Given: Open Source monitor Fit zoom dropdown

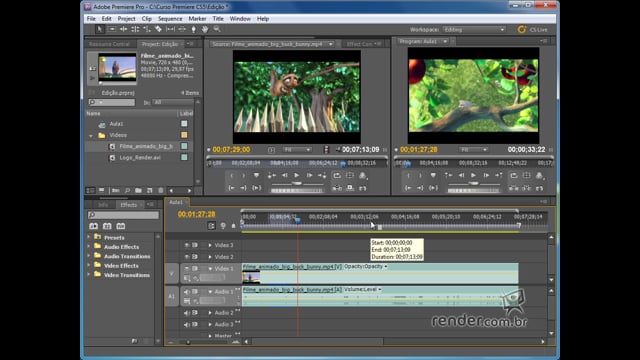Looking at the screenshot, I should [297, 150].
